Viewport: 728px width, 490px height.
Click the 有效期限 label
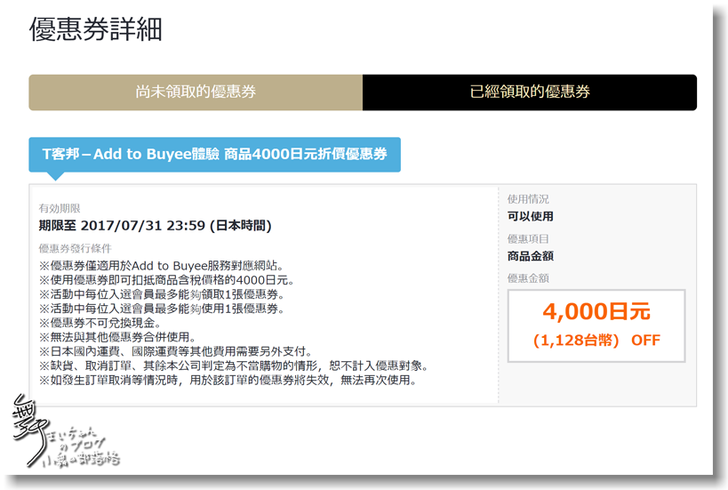[x=59, y=208]
